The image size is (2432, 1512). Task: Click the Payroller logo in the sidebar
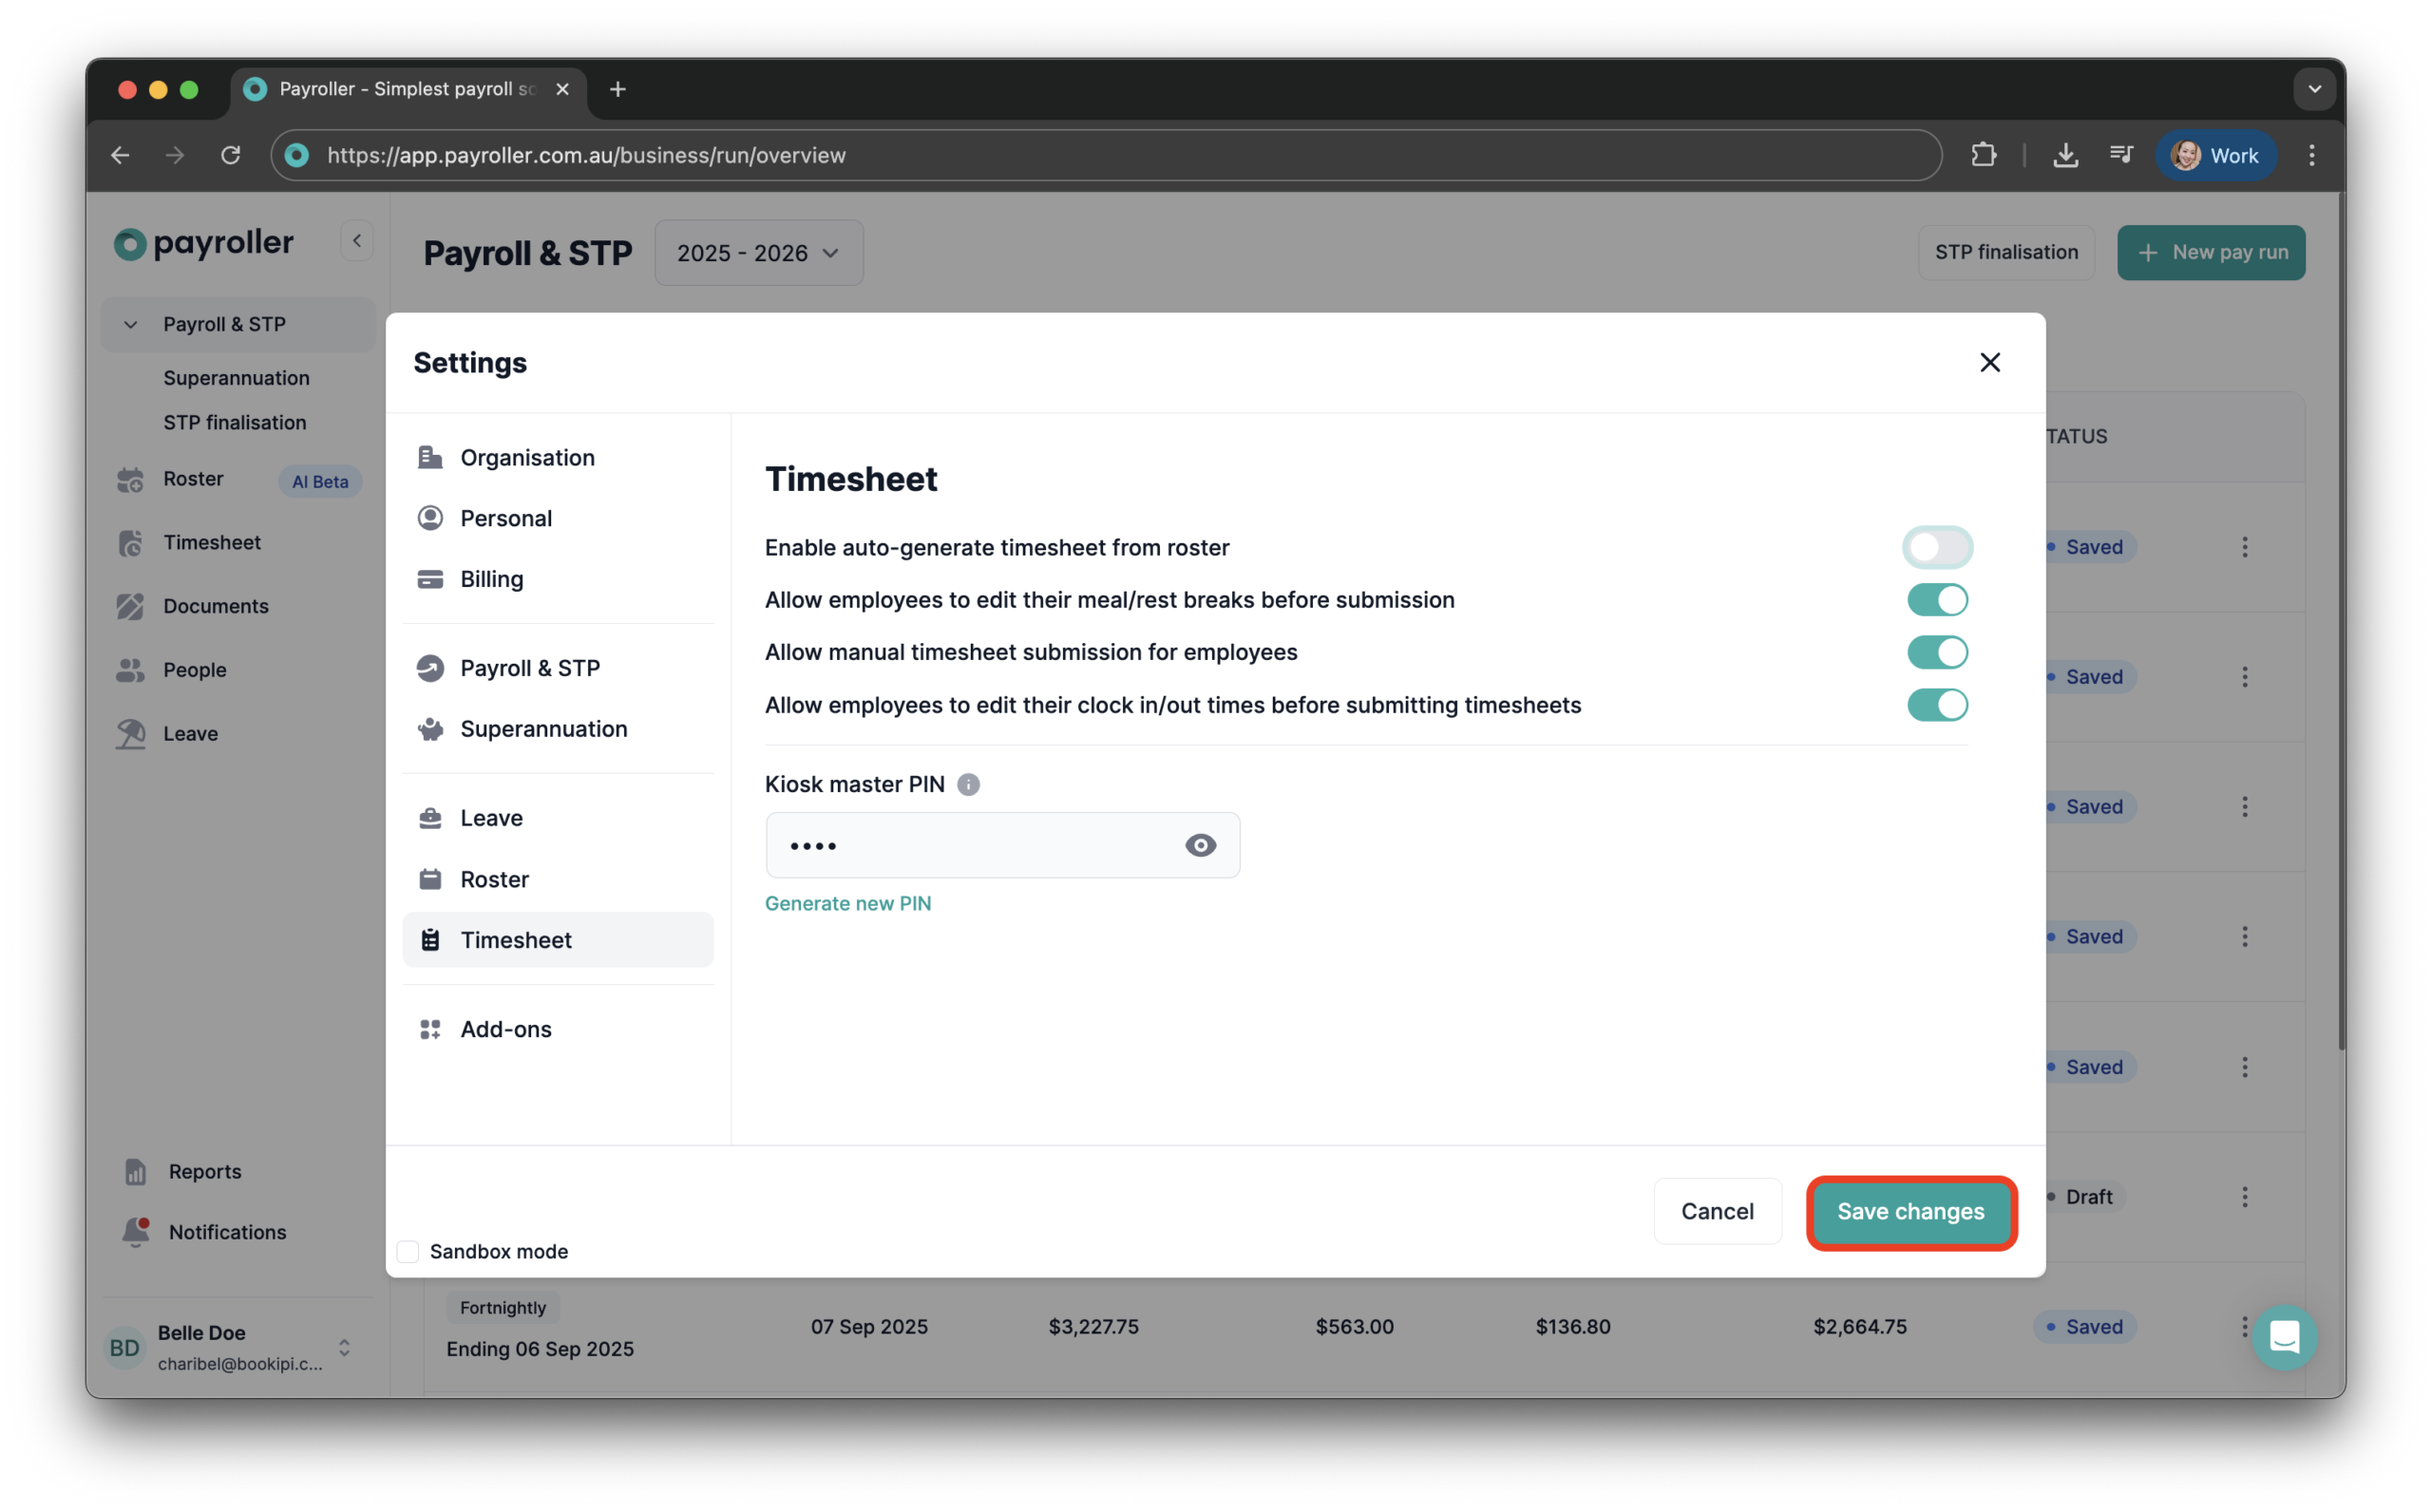pos(203,243)
